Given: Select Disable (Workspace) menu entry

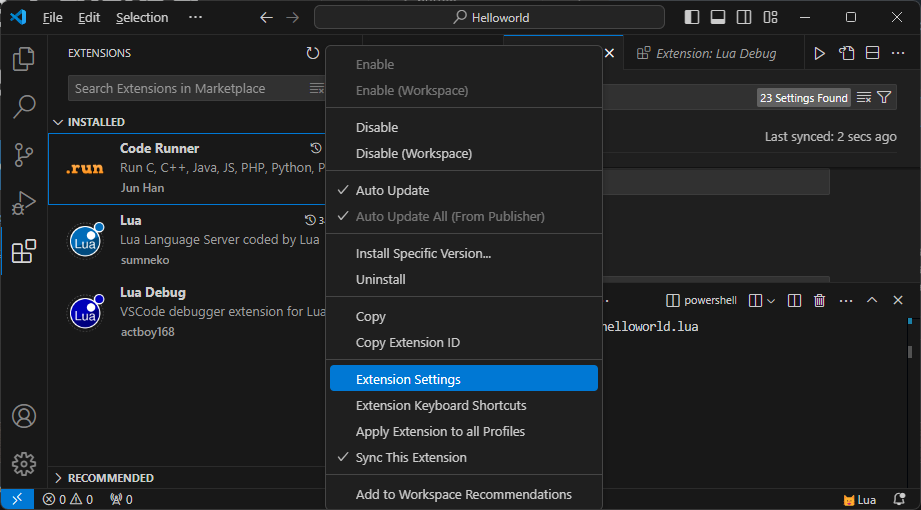Looking at the screenshot, I should [464, 153].
